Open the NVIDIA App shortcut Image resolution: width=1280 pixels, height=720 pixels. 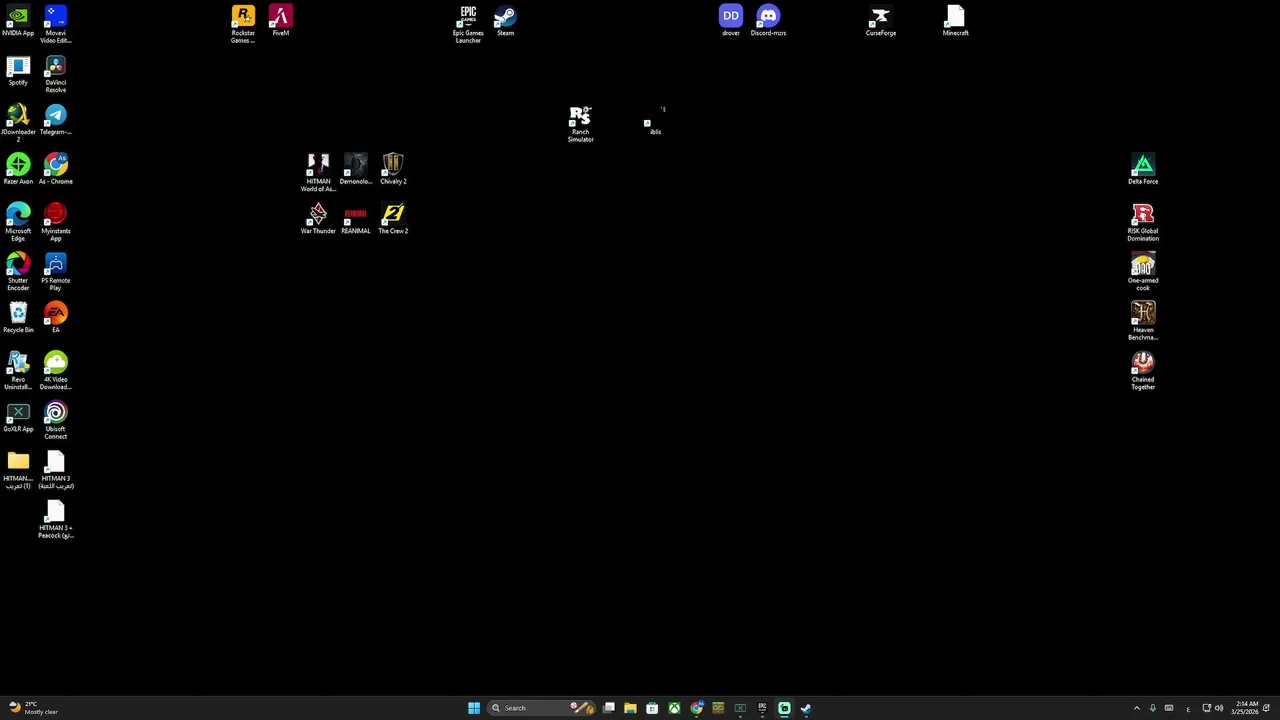(18, 21)
